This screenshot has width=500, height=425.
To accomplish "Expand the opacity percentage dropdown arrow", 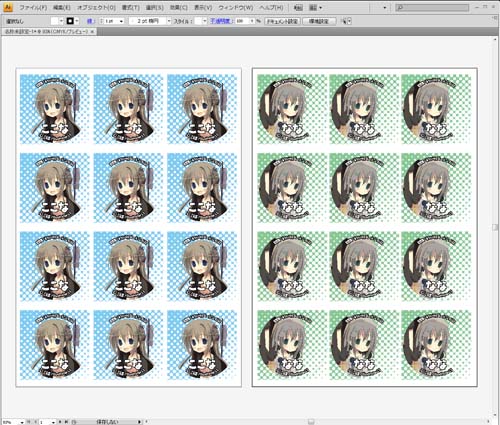I will [252, 21].
